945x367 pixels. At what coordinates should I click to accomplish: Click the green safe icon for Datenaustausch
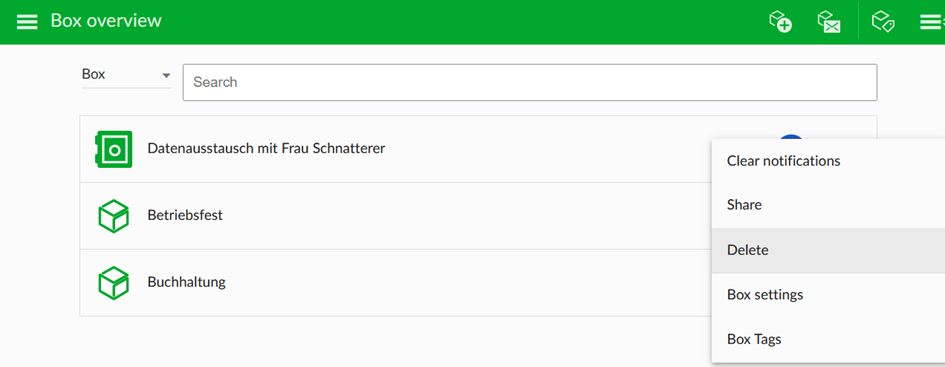point(114,149)
